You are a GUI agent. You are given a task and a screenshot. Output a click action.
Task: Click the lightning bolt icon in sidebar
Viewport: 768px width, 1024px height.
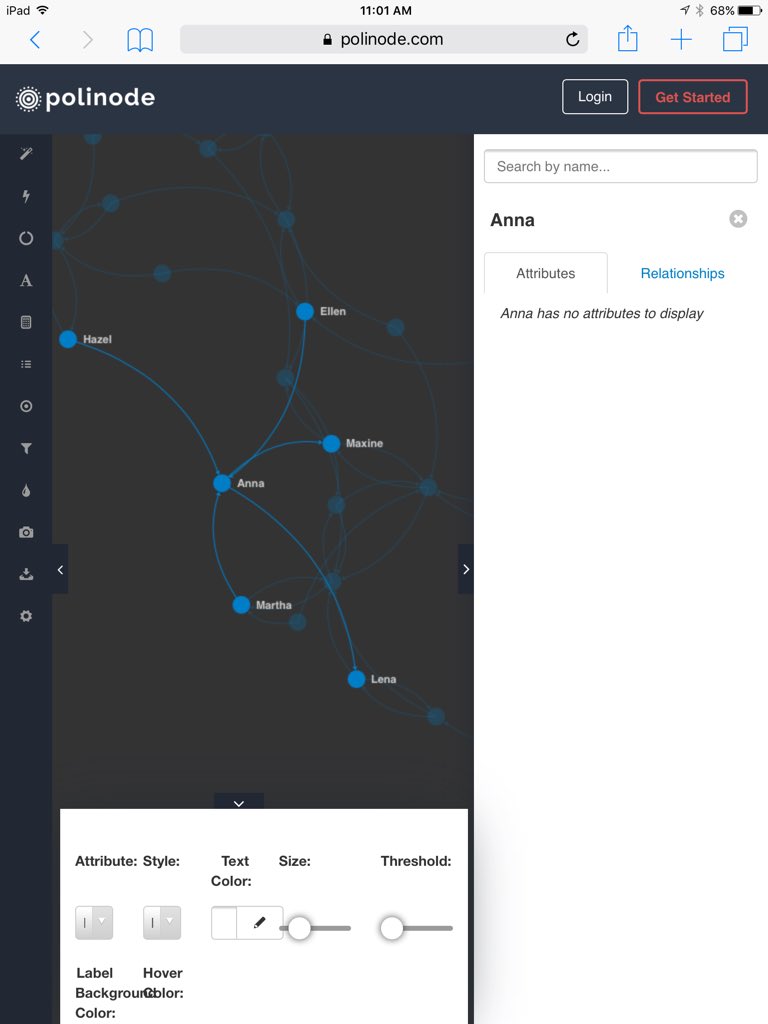tap(26, 196)
